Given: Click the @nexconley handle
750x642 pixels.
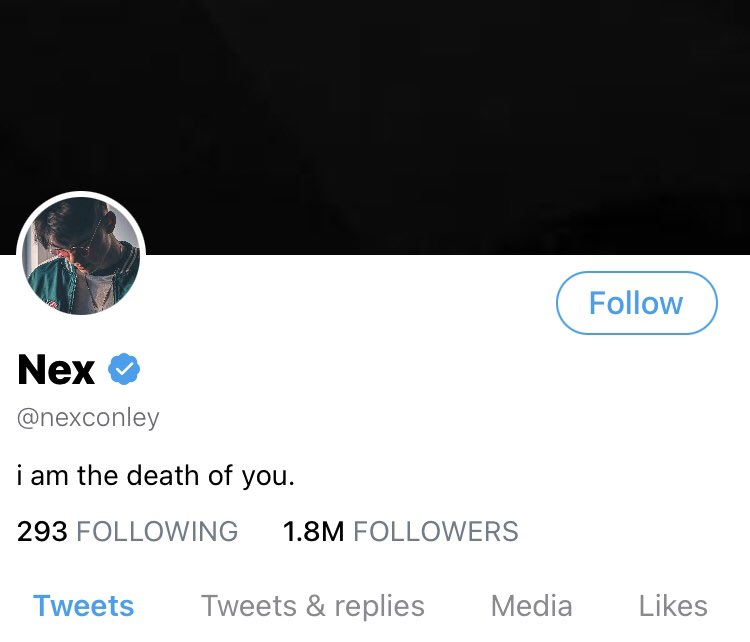Looking at the screenshot, I should [88, 418].
